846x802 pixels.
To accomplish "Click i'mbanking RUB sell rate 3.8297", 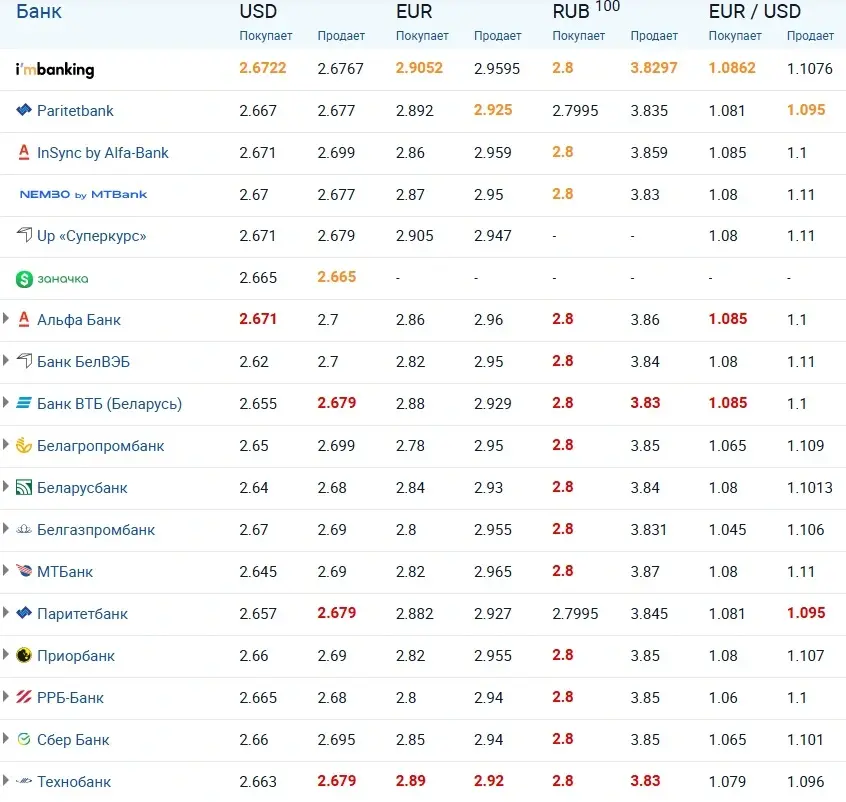I will (x=654, y=68).
